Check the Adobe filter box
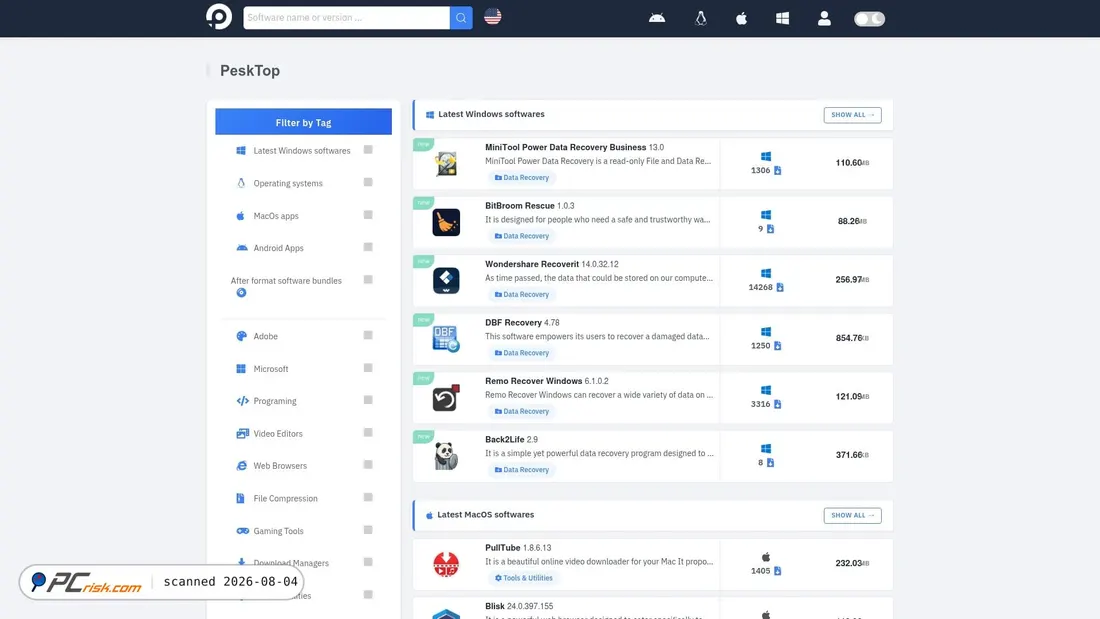This screenshot has width=1100, height=619. pos(368,335)
